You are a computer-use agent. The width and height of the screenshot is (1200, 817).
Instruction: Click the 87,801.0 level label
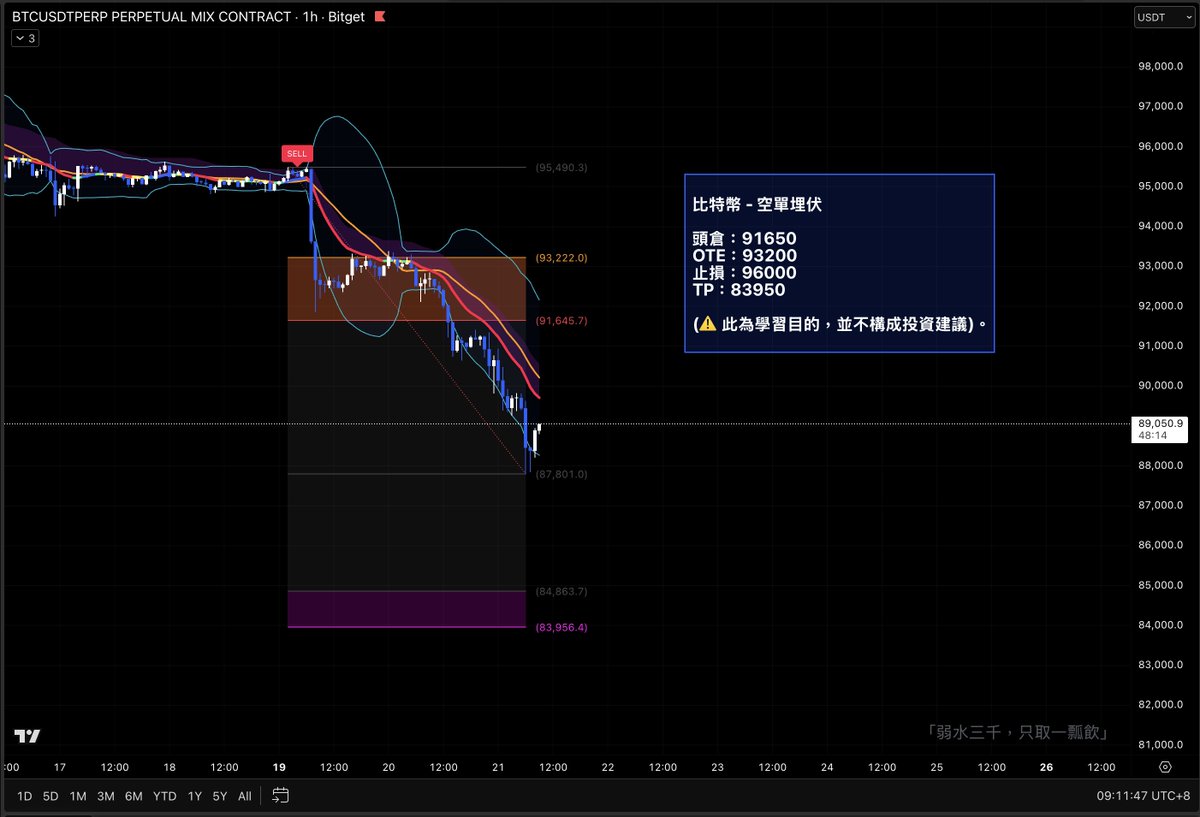tap(561, 474)
